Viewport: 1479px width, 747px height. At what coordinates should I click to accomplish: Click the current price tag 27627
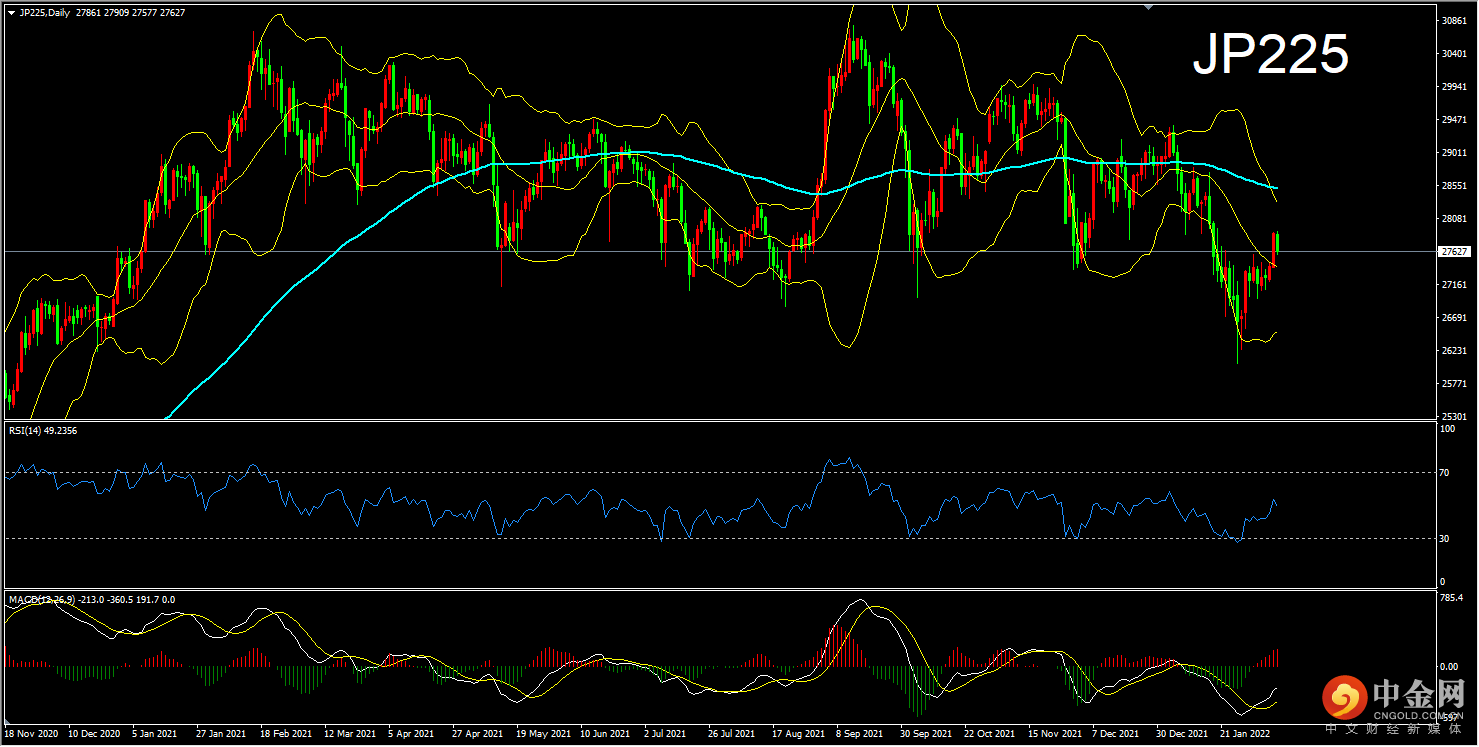[x=1454, y=252]
